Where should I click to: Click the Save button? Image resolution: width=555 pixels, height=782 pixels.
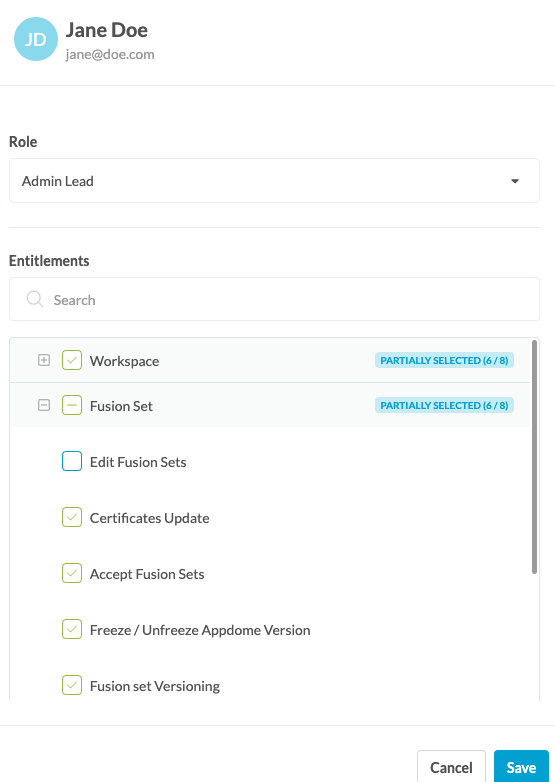point(521,767)
